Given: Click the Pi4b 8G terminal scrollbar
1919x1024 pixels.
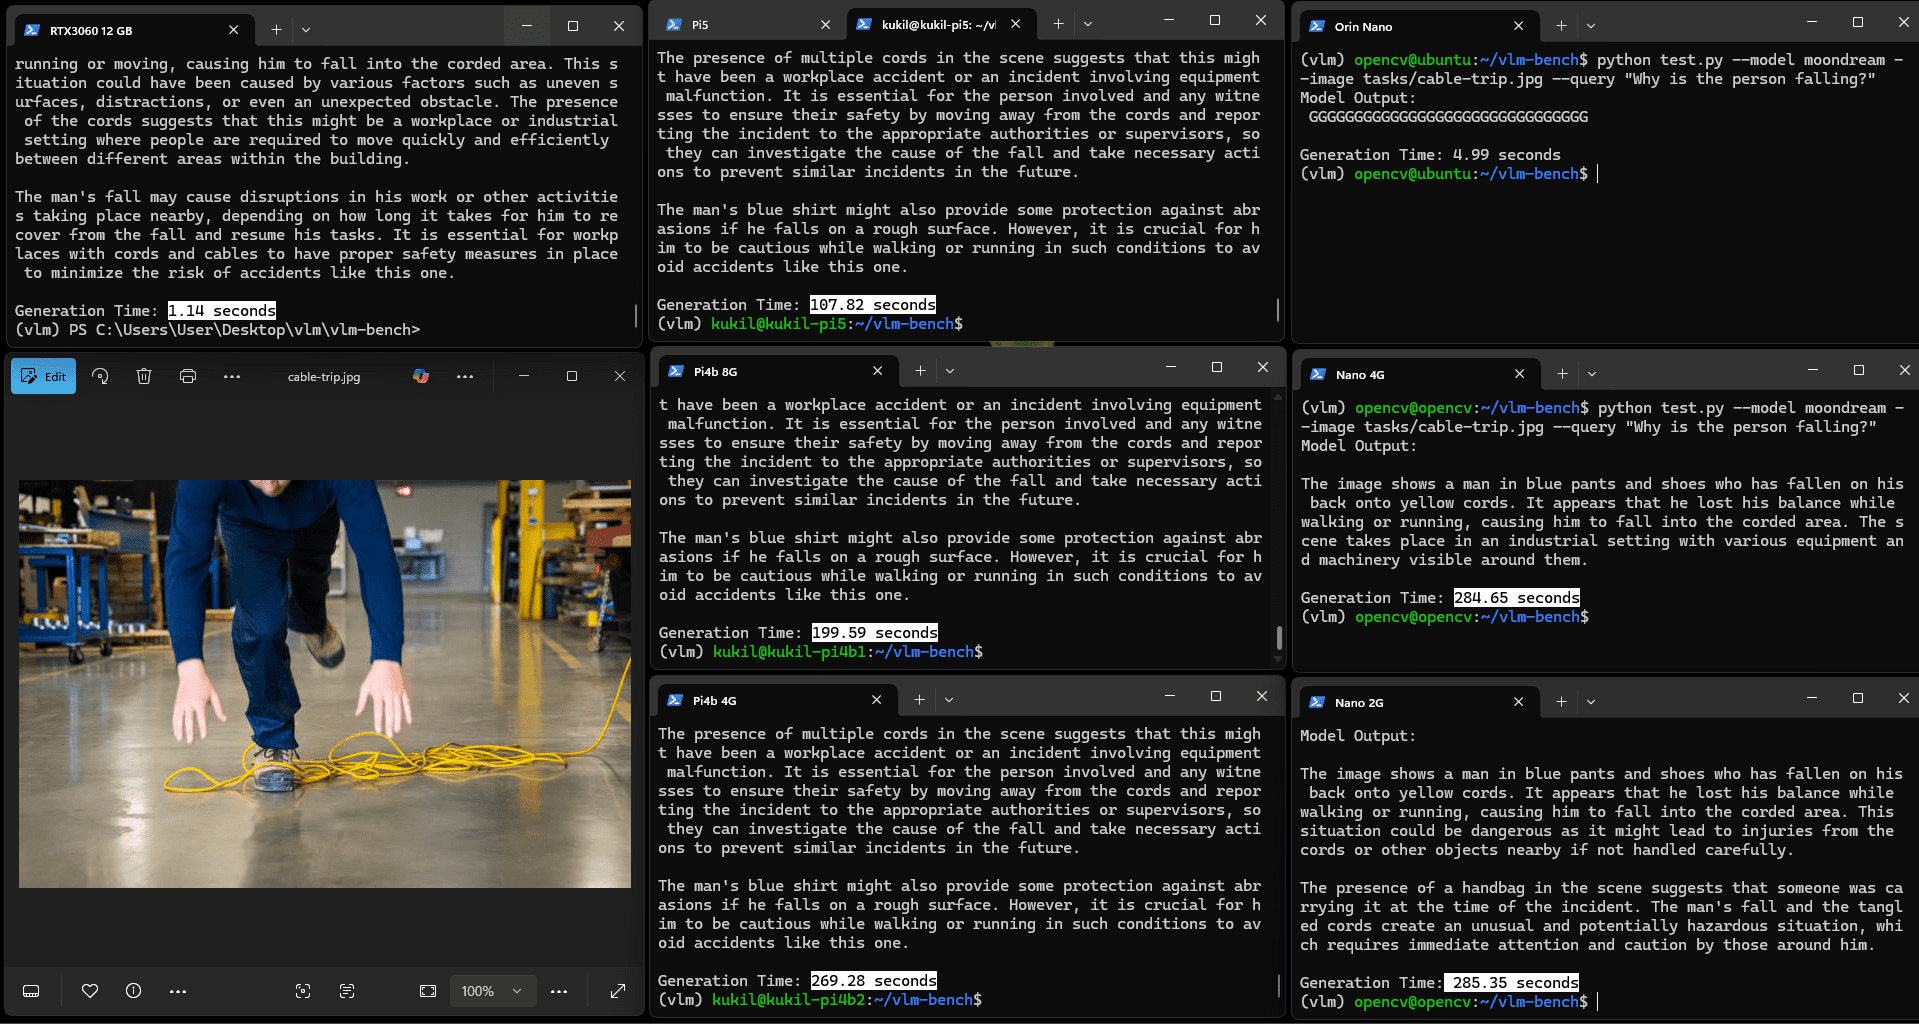Looking at the screenshot, I should pyautogui.click(x=1278, y=637).
